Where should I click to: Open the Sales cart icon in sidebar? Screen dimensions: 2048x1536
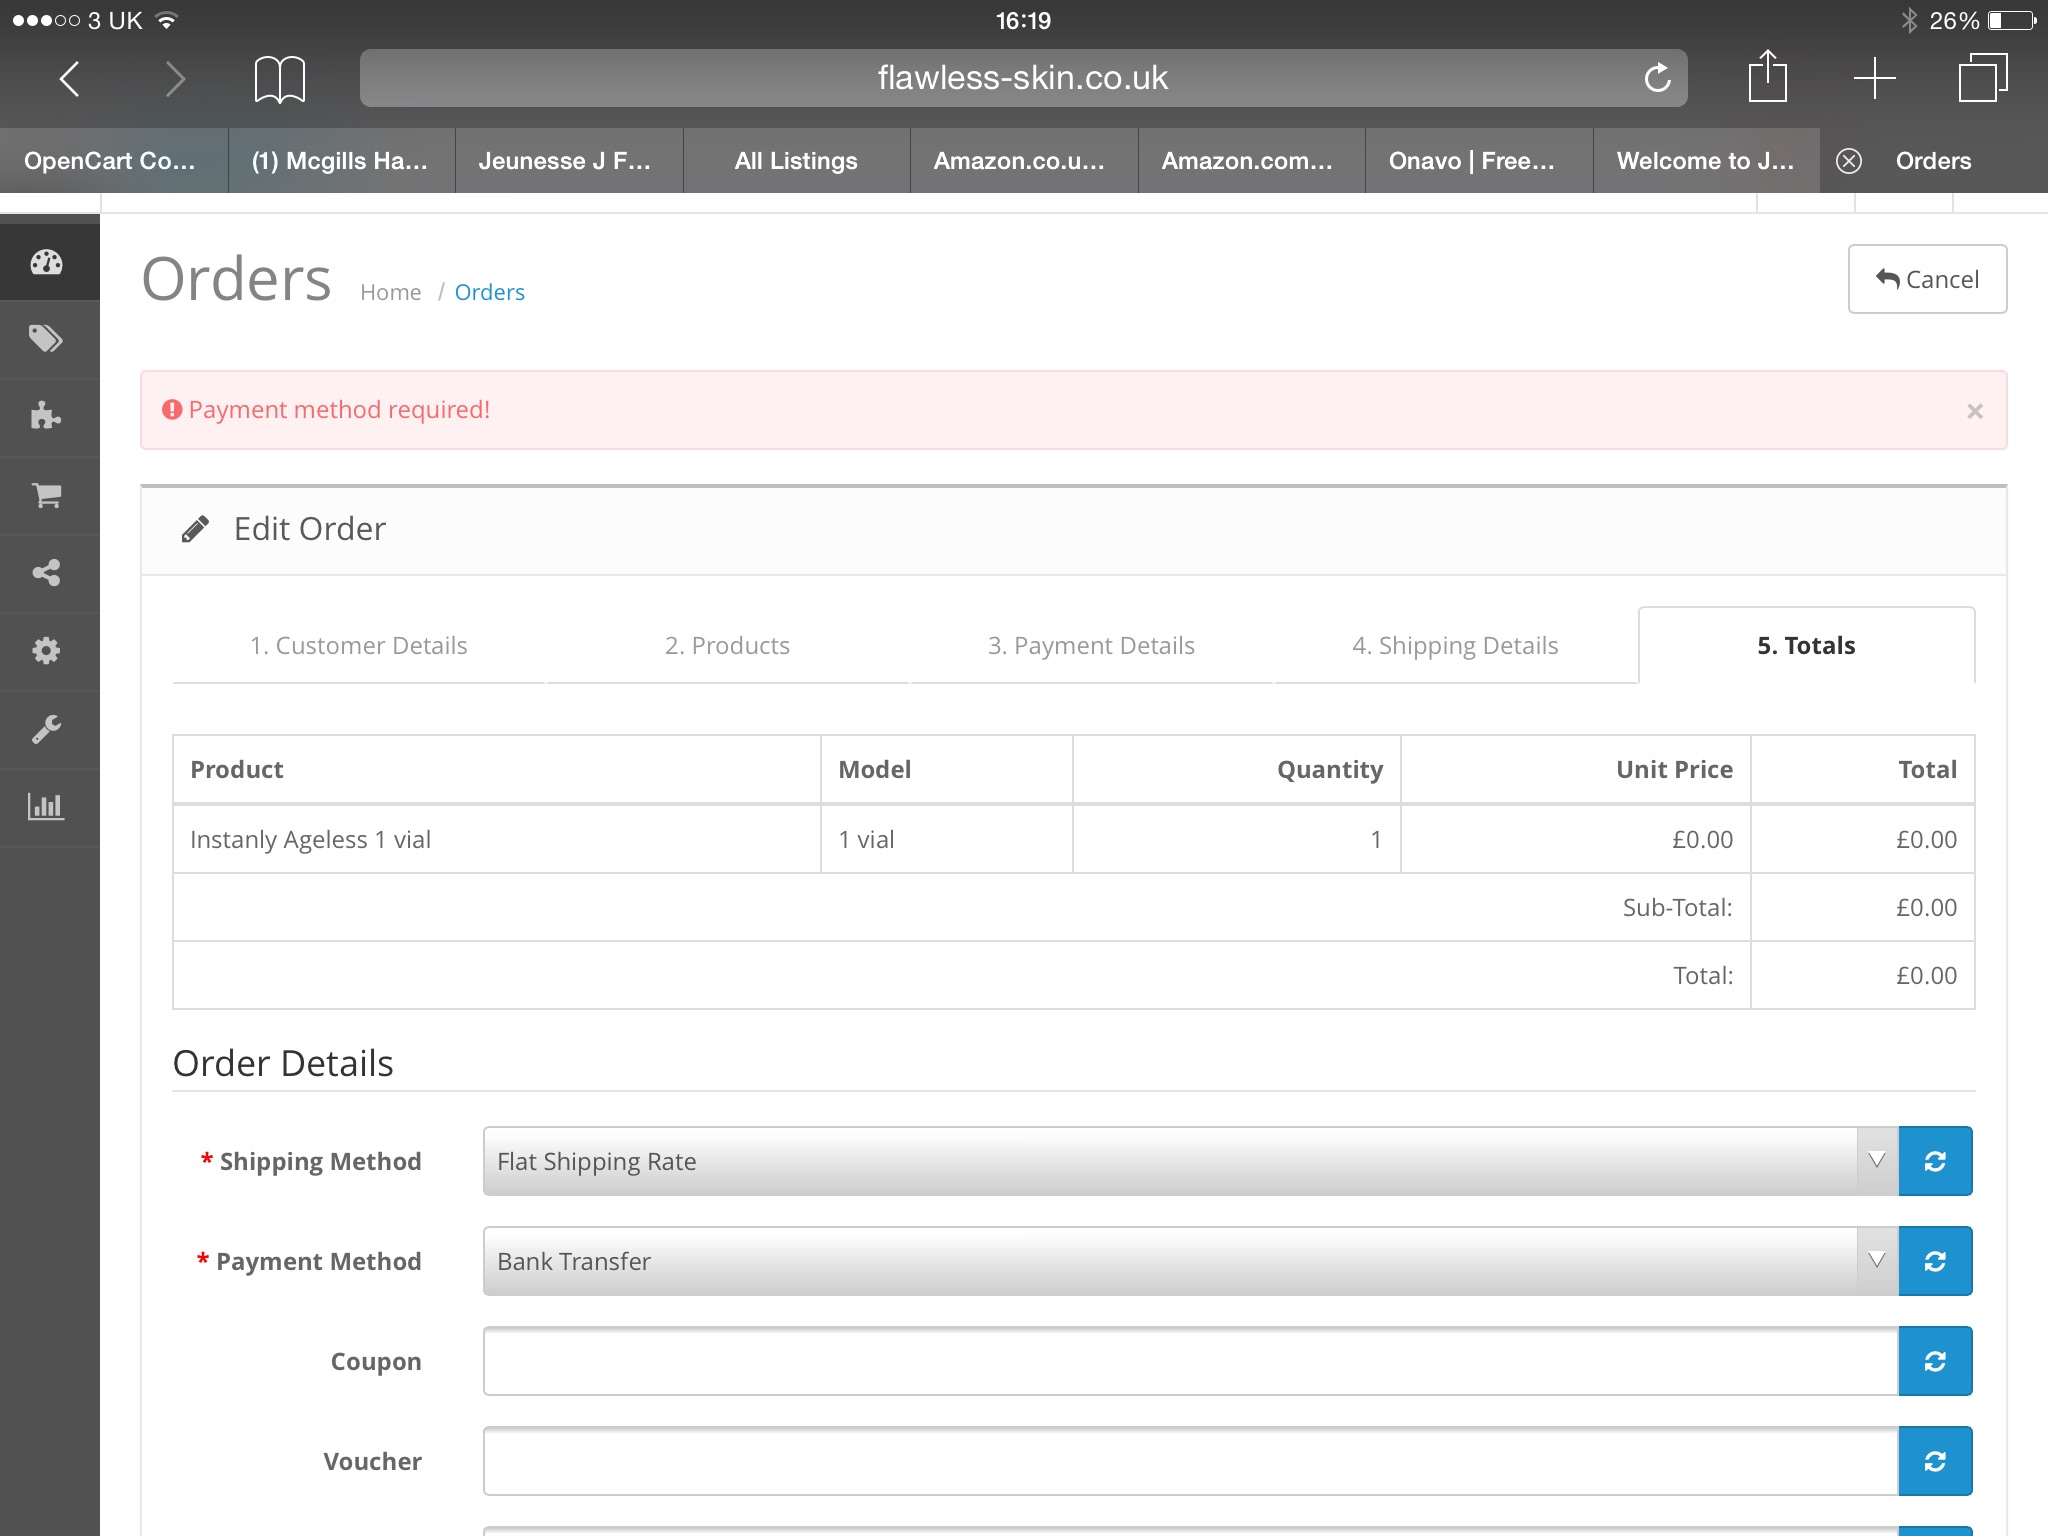click(47, 495)
